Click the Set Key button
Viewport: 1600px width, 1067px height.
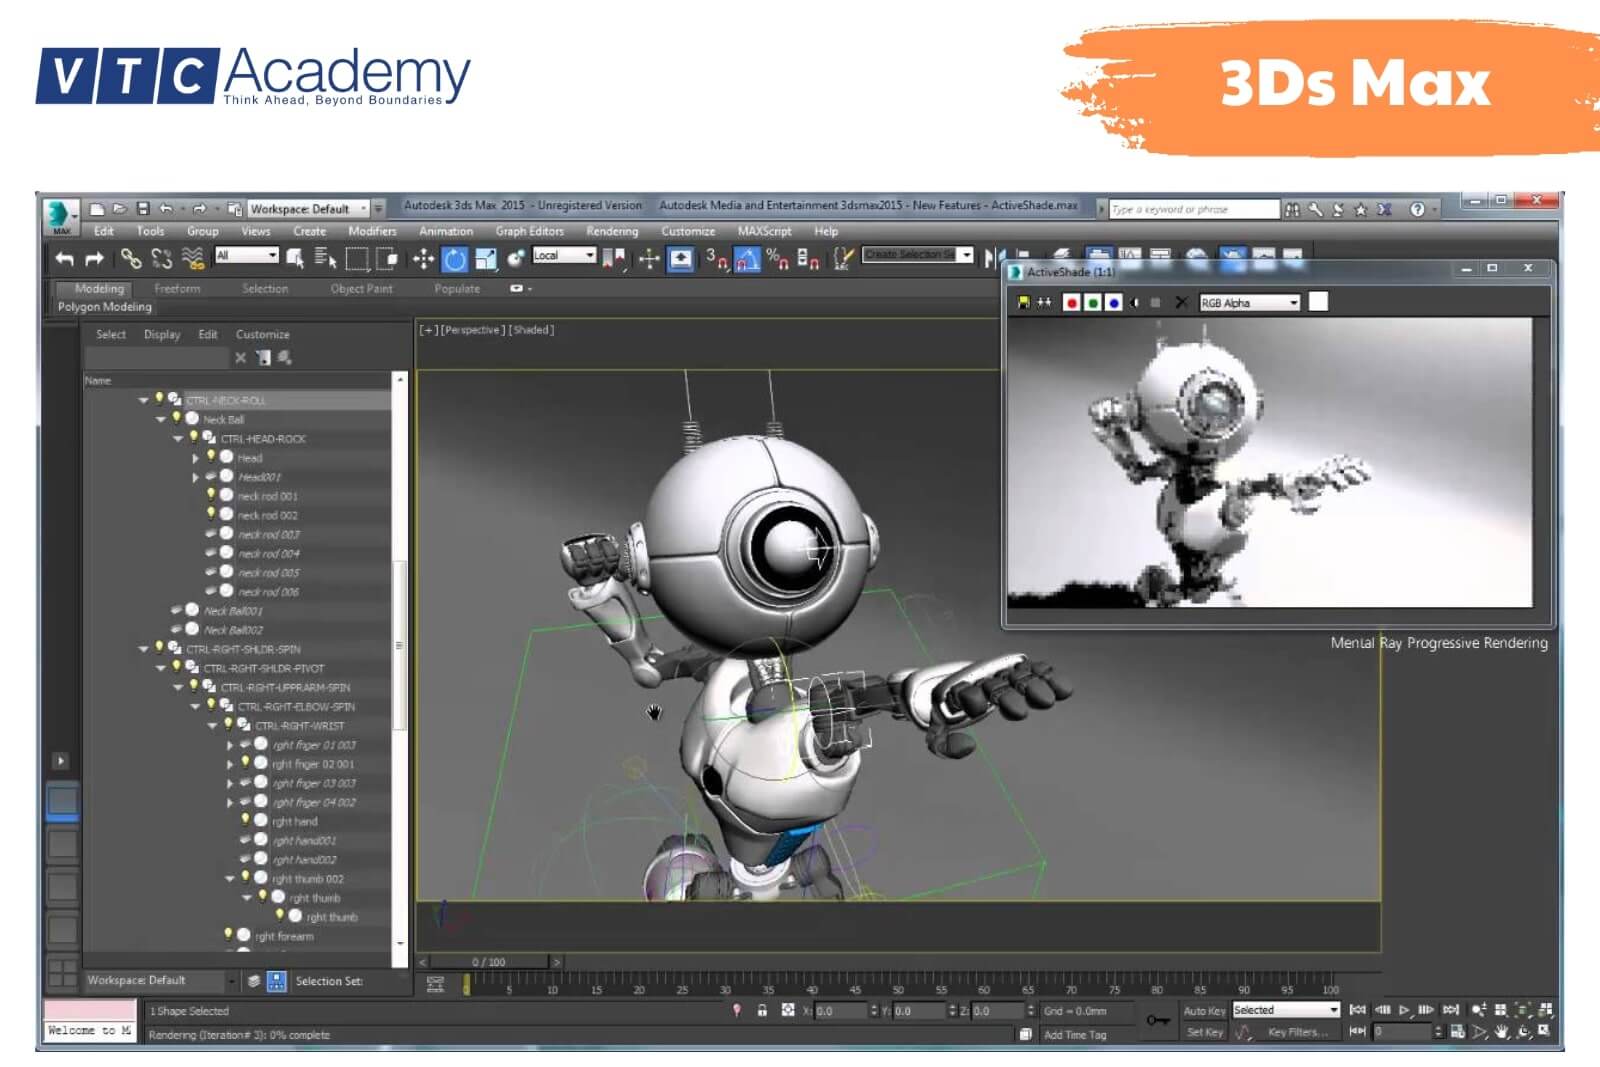pos(1205,1031)
